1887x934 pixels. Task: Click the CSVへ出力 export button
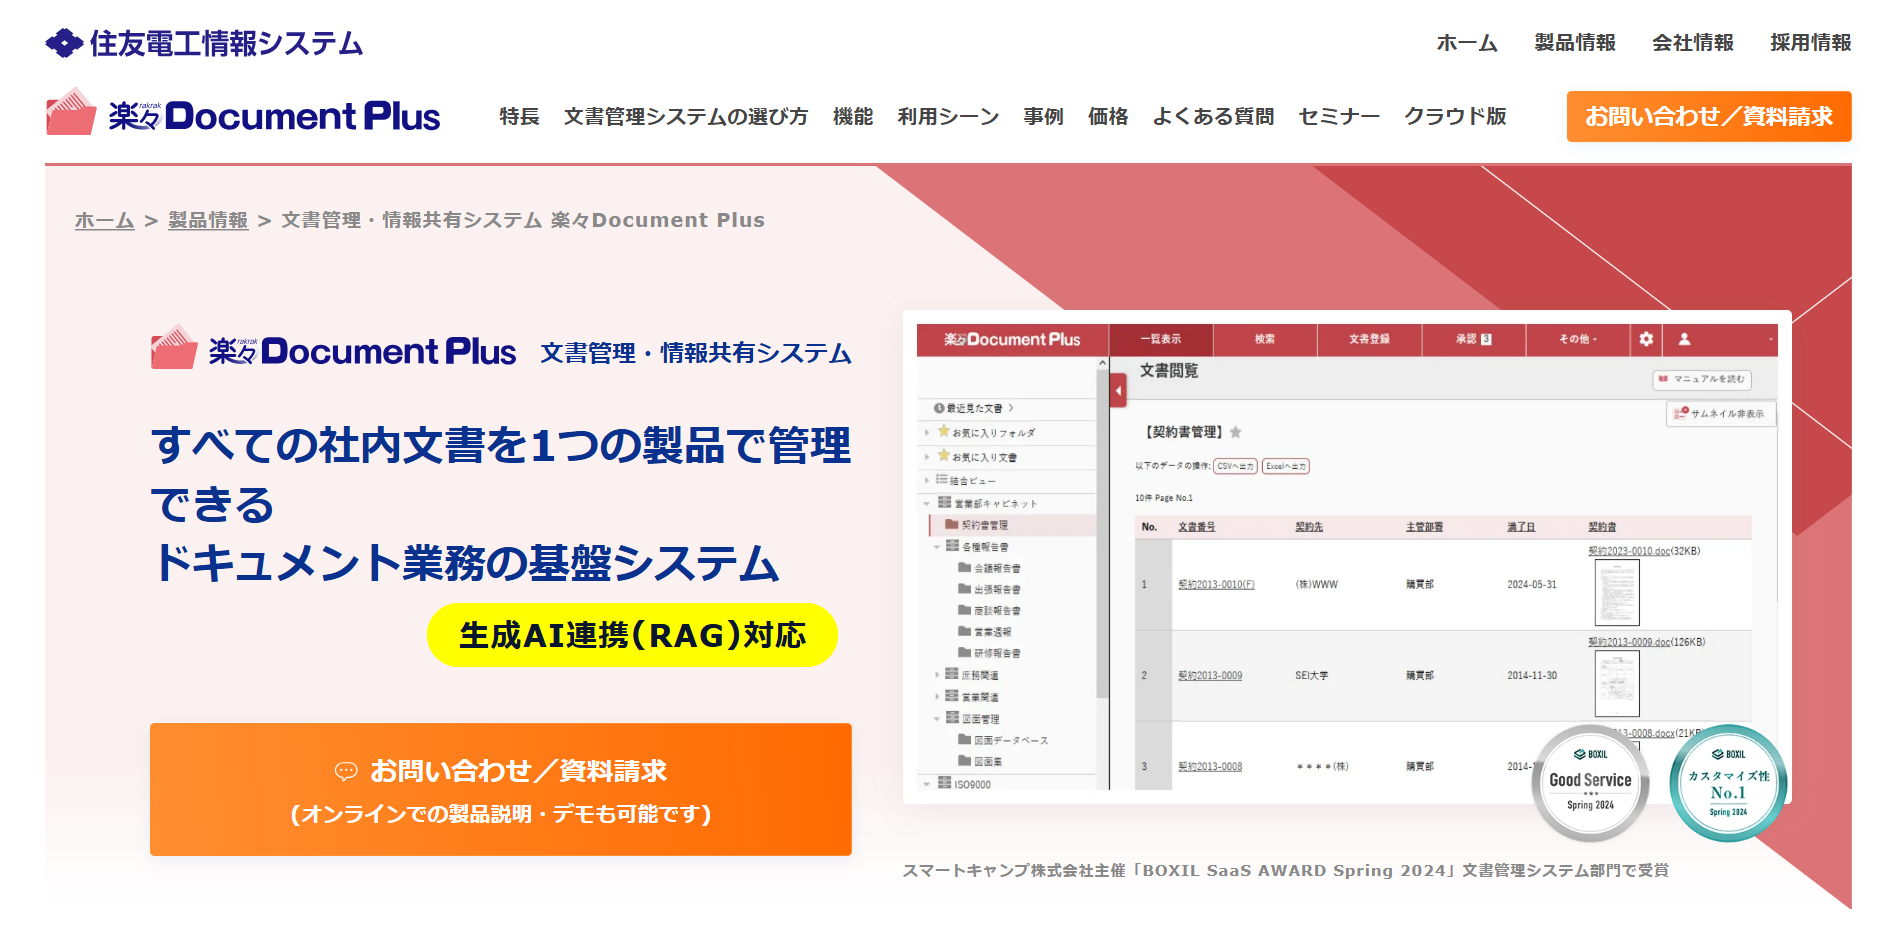click(1235, 466)
